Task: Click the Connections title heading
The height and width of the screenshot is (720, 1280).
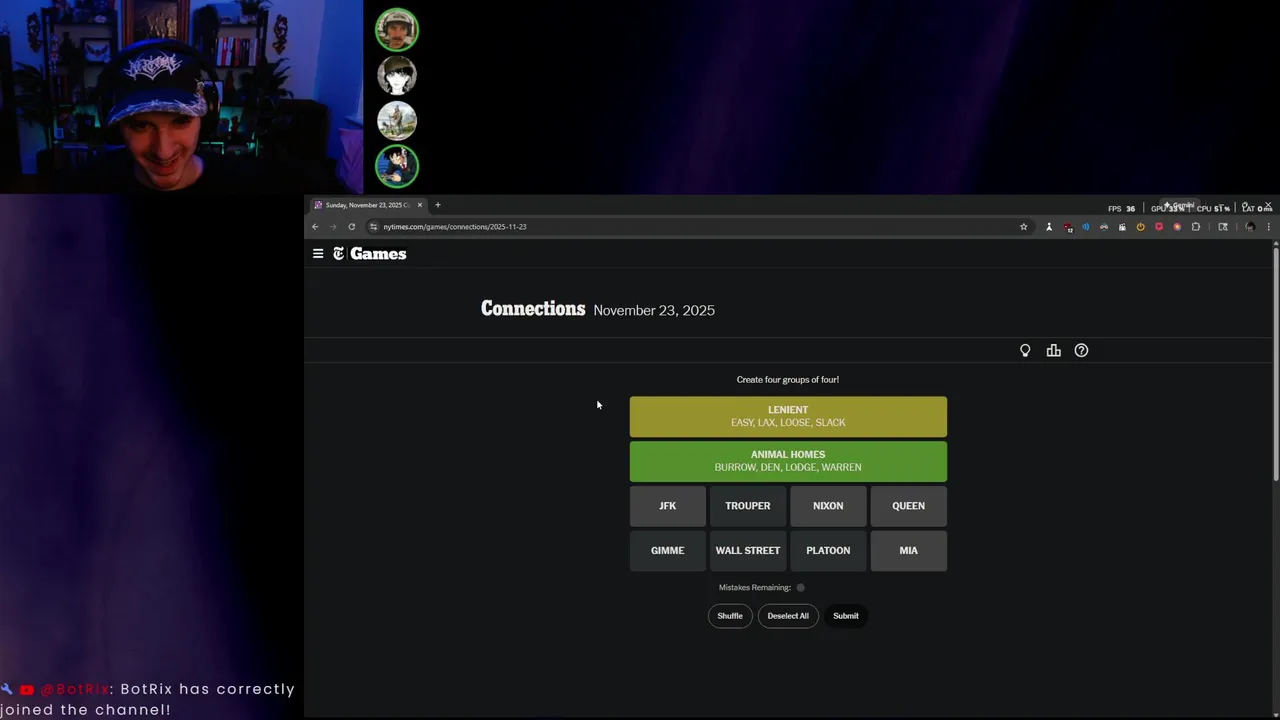Action: tap(533, 309)
